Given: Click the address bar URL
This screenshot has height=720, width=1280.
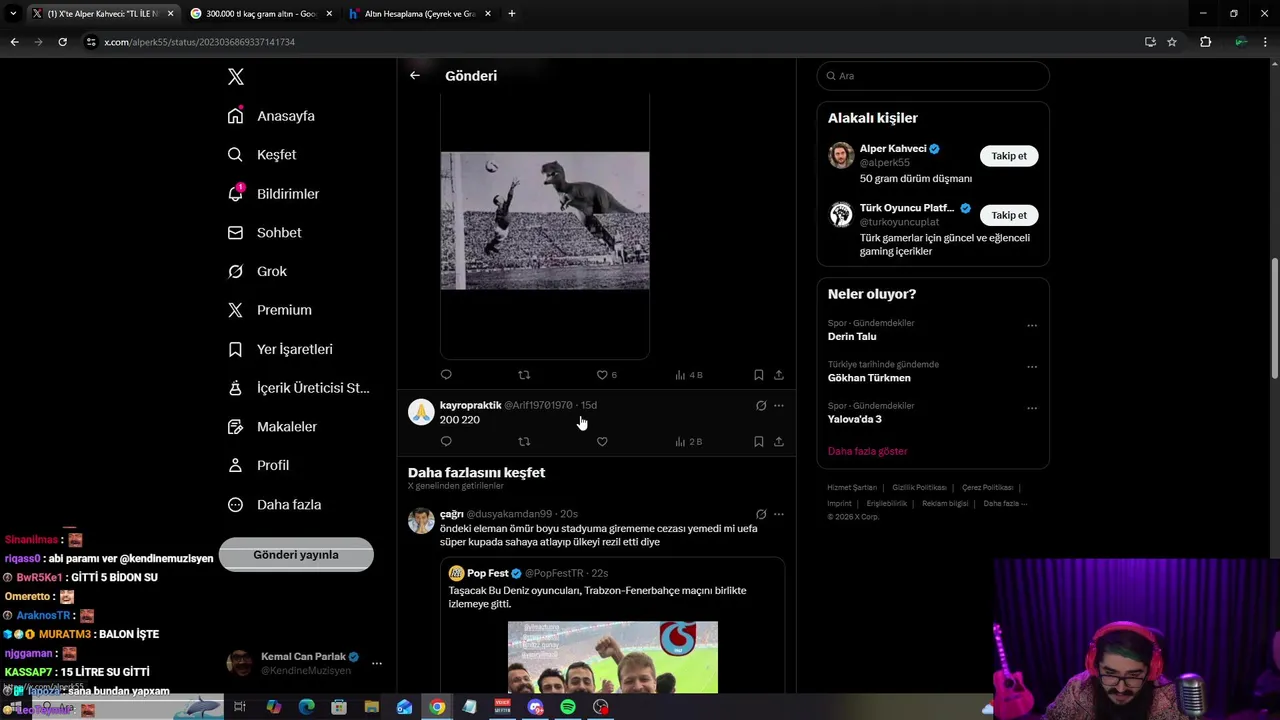Looking at the screenshot, I should [199, 42].
